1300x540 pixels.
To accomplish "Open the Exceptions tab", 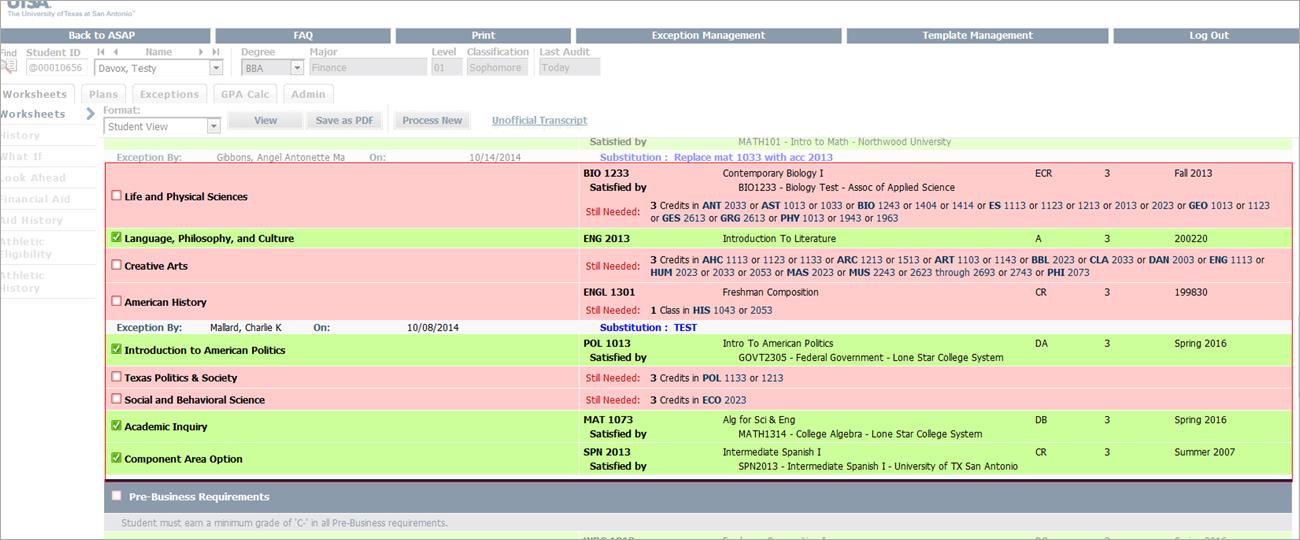I will coord(169,94).
